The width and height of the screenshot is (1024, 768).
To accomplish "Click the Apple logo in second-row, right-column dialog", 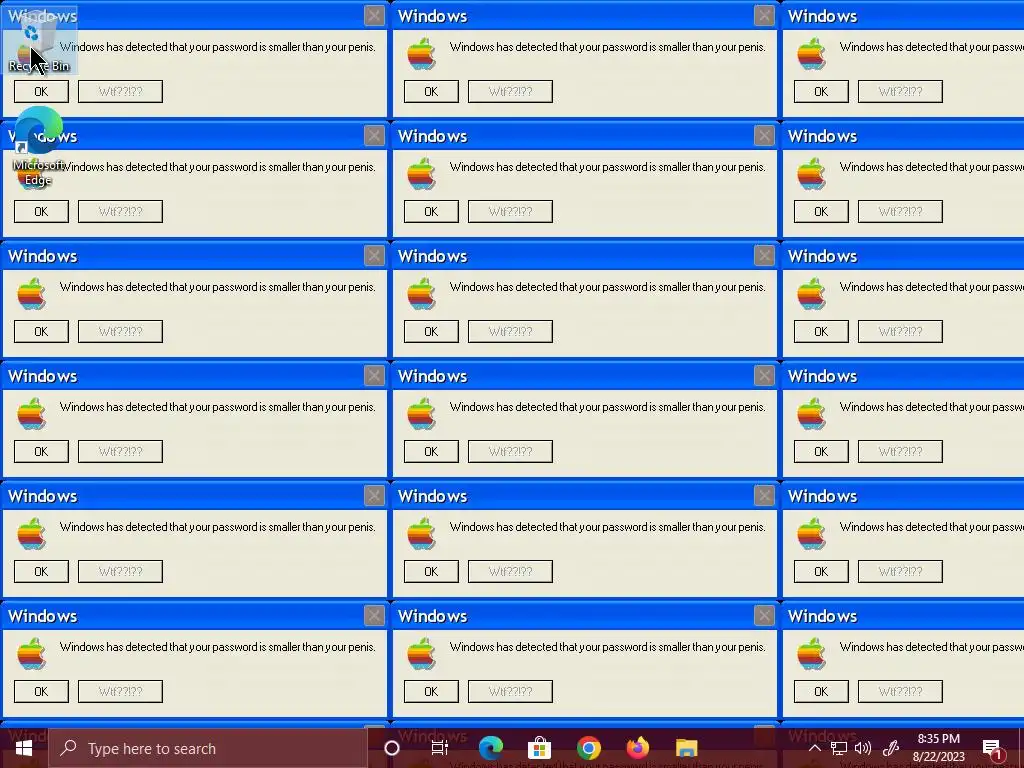I will (x=811, y=174).
